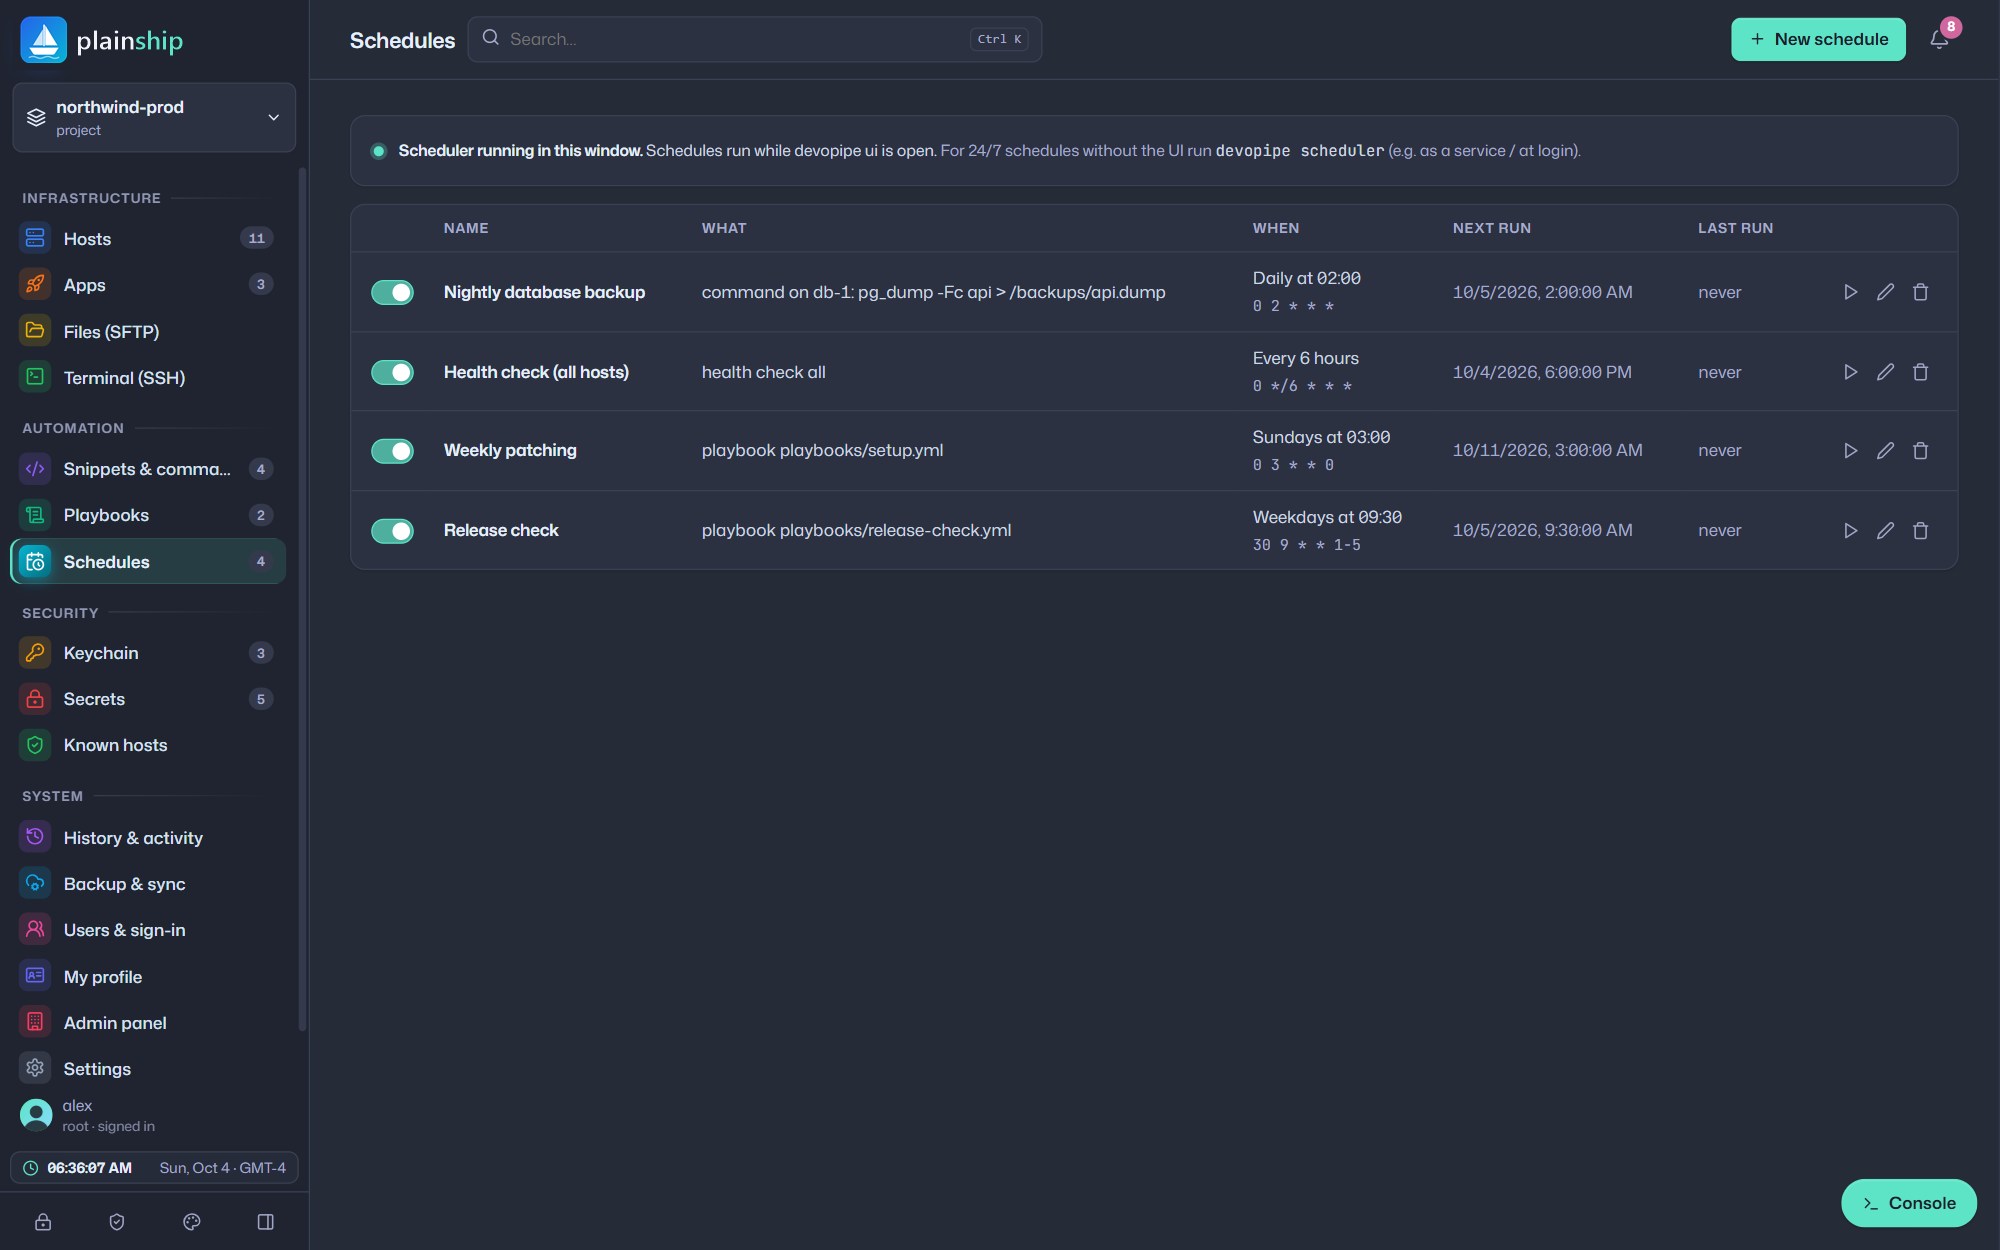The width and height of the screenshot is (2000, 1250).
Task: Open the Console button
Action: point(1908,1203)
